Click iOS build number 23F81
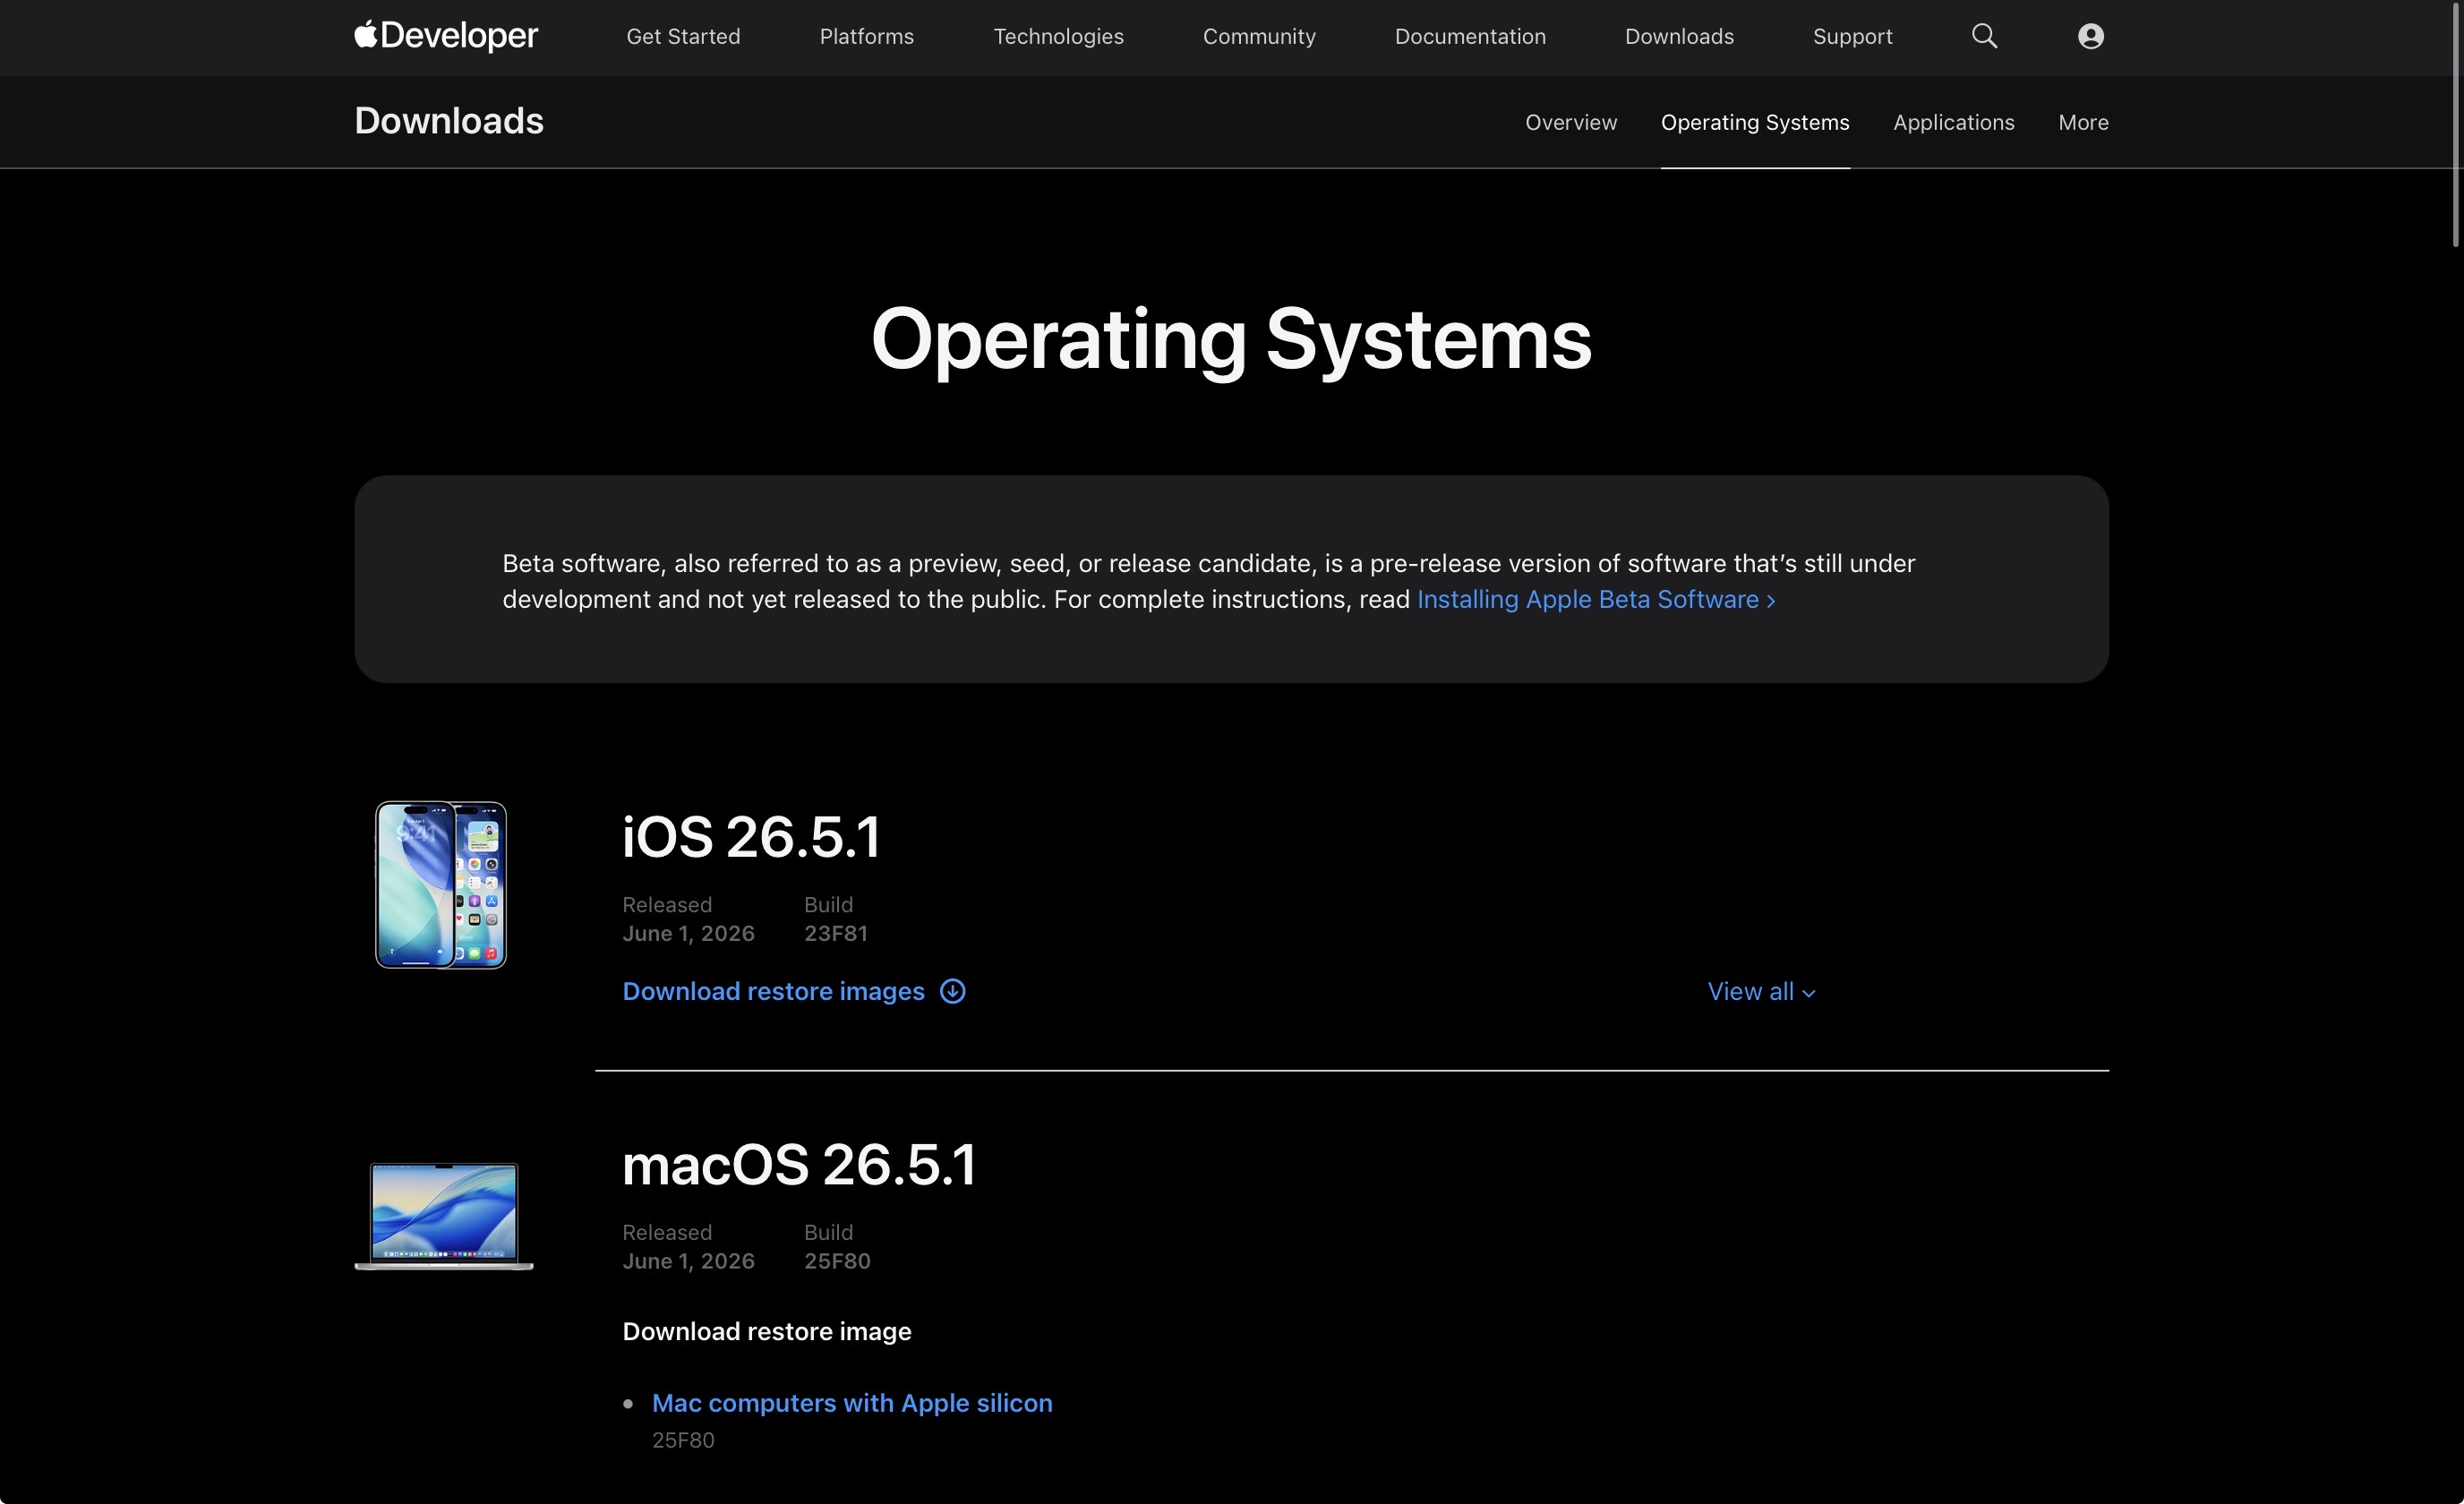 click(835, 933)
